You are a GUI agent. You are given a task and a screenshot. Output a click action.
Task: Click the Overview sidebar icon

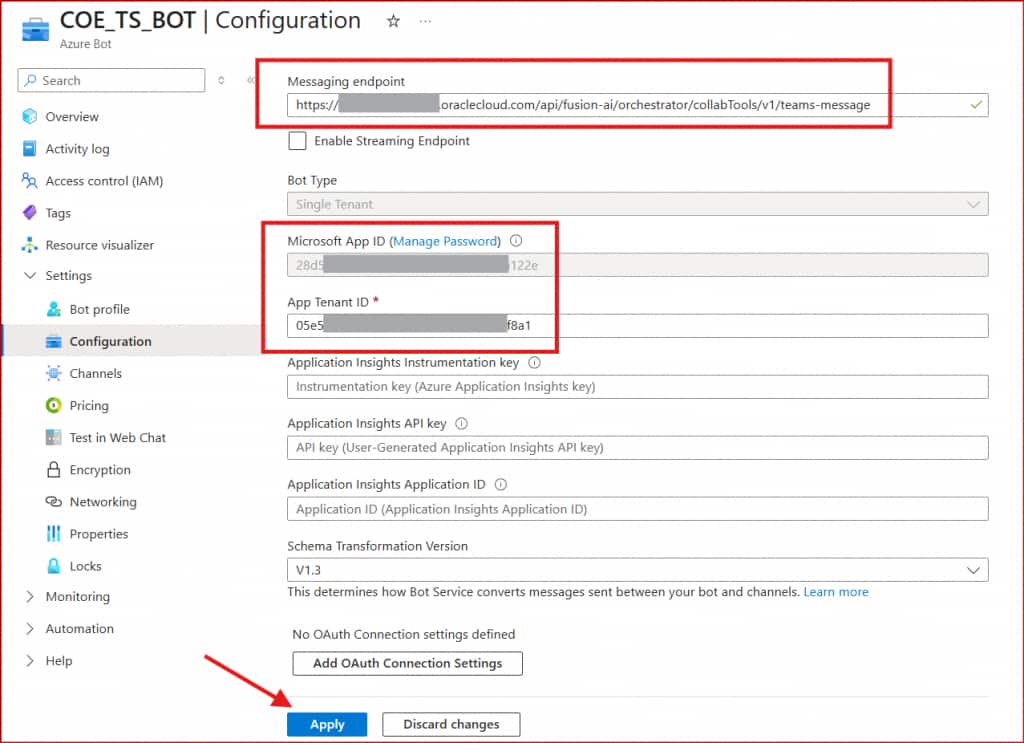click(29, 117)
